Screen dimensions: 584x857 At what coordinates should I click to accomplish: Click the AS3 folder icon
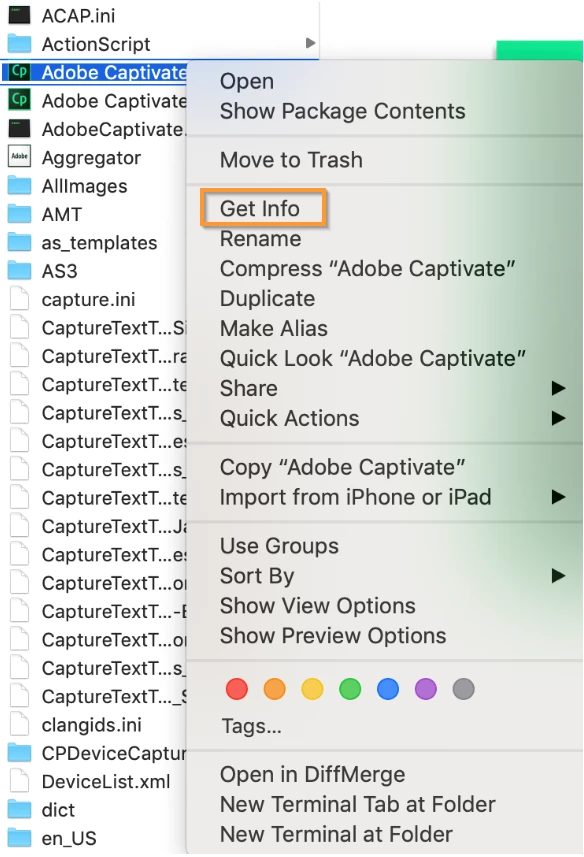pos(20,271)
